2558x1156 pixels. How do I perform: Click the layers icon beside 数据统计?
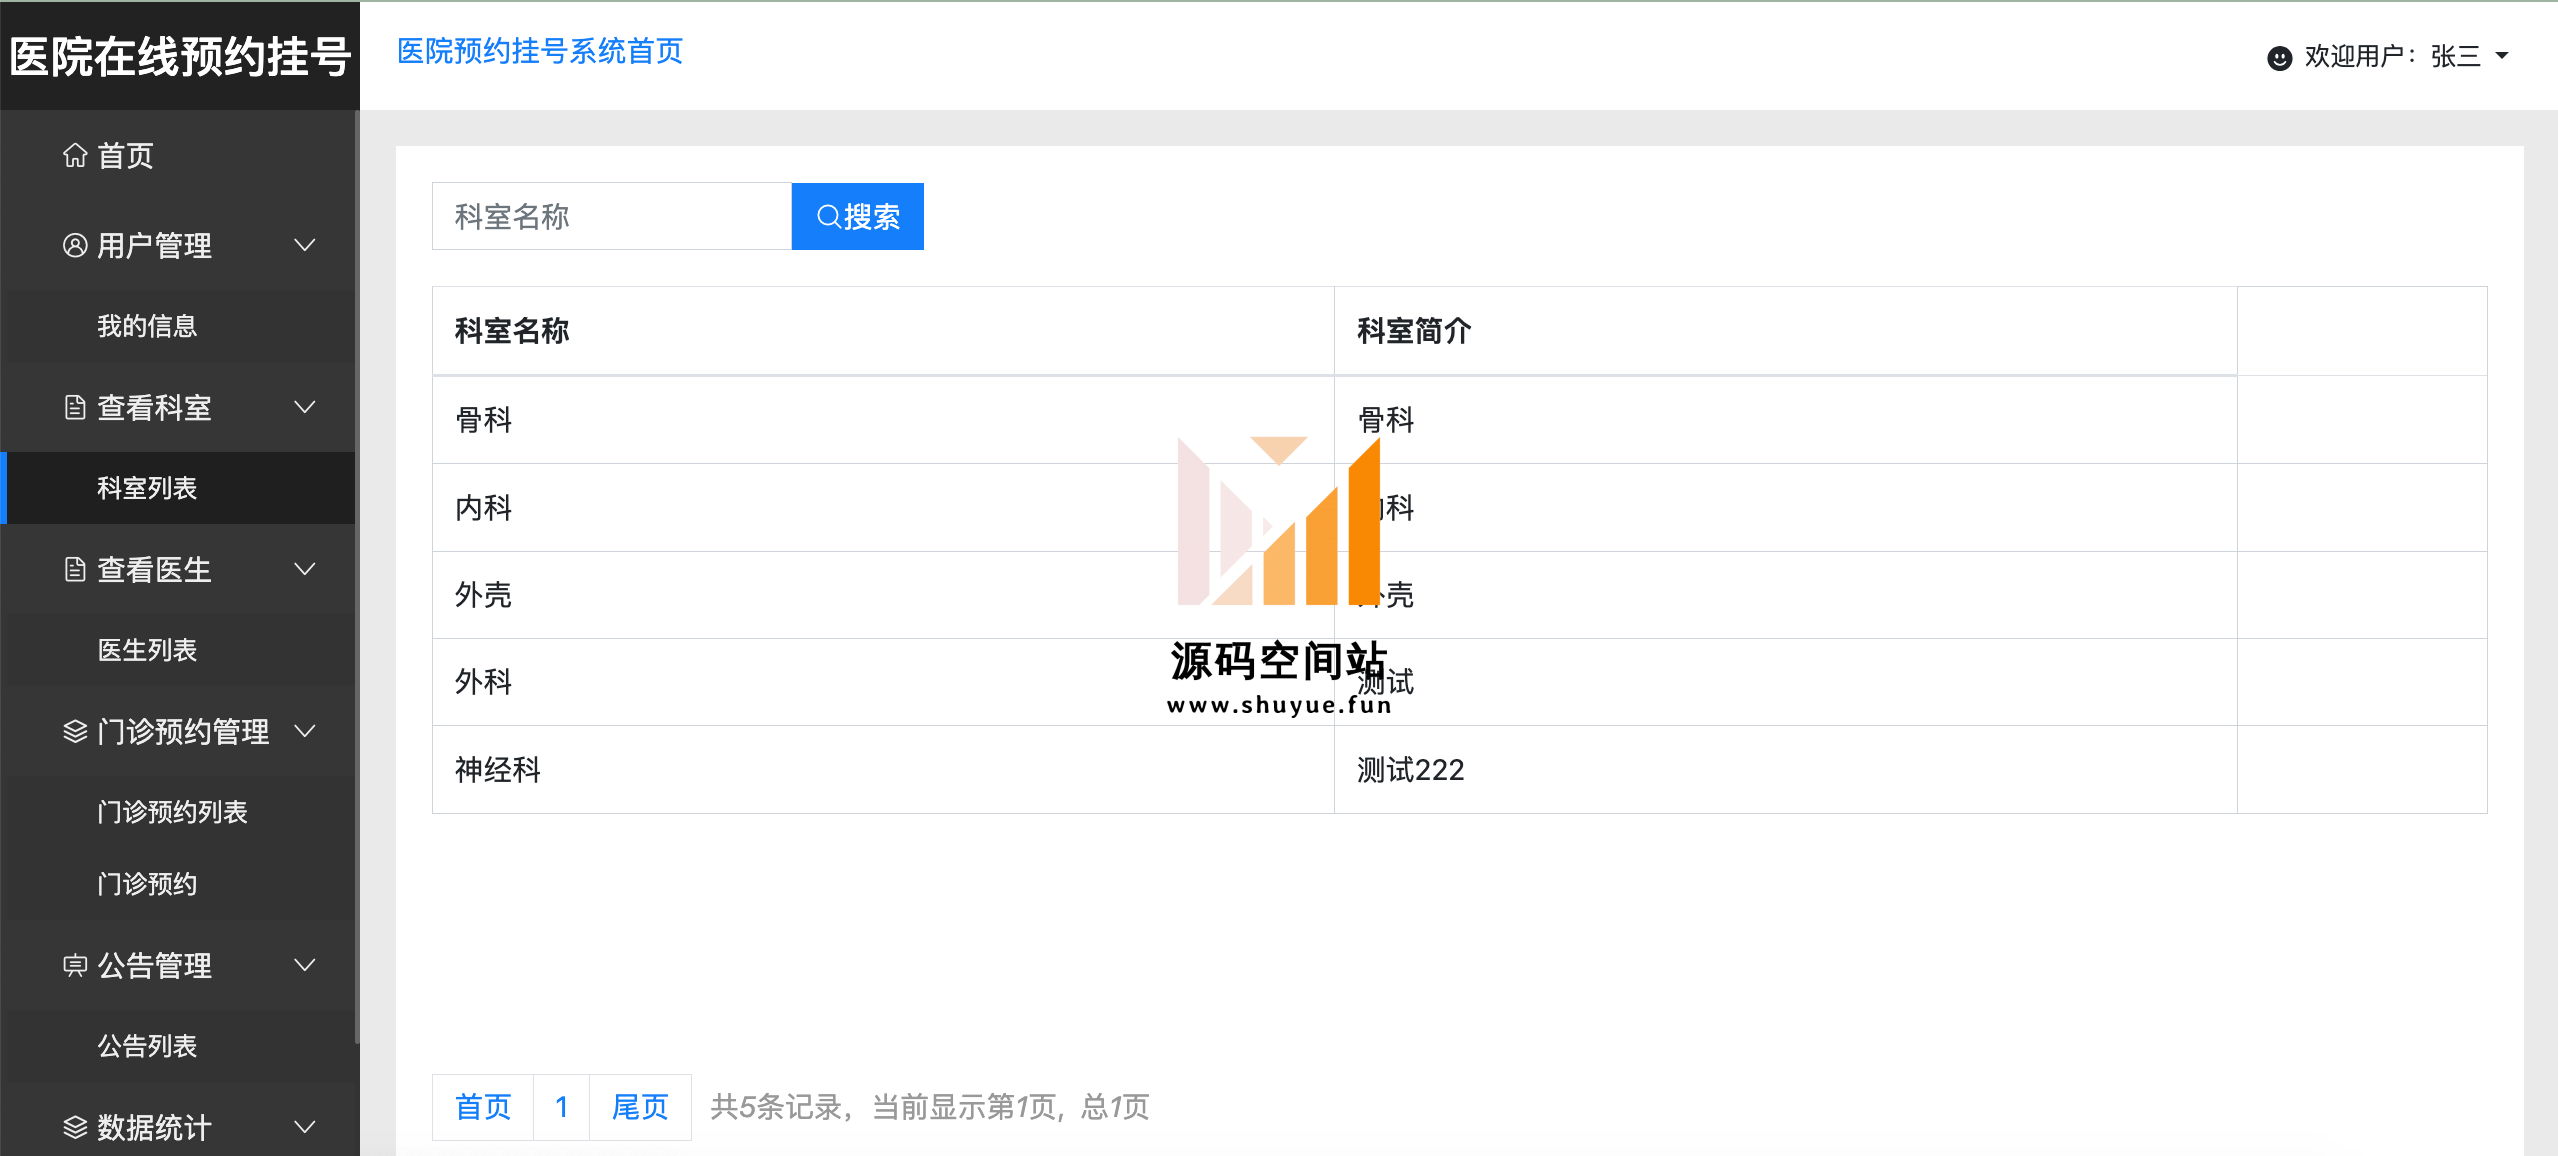[x=75, y=1127]
